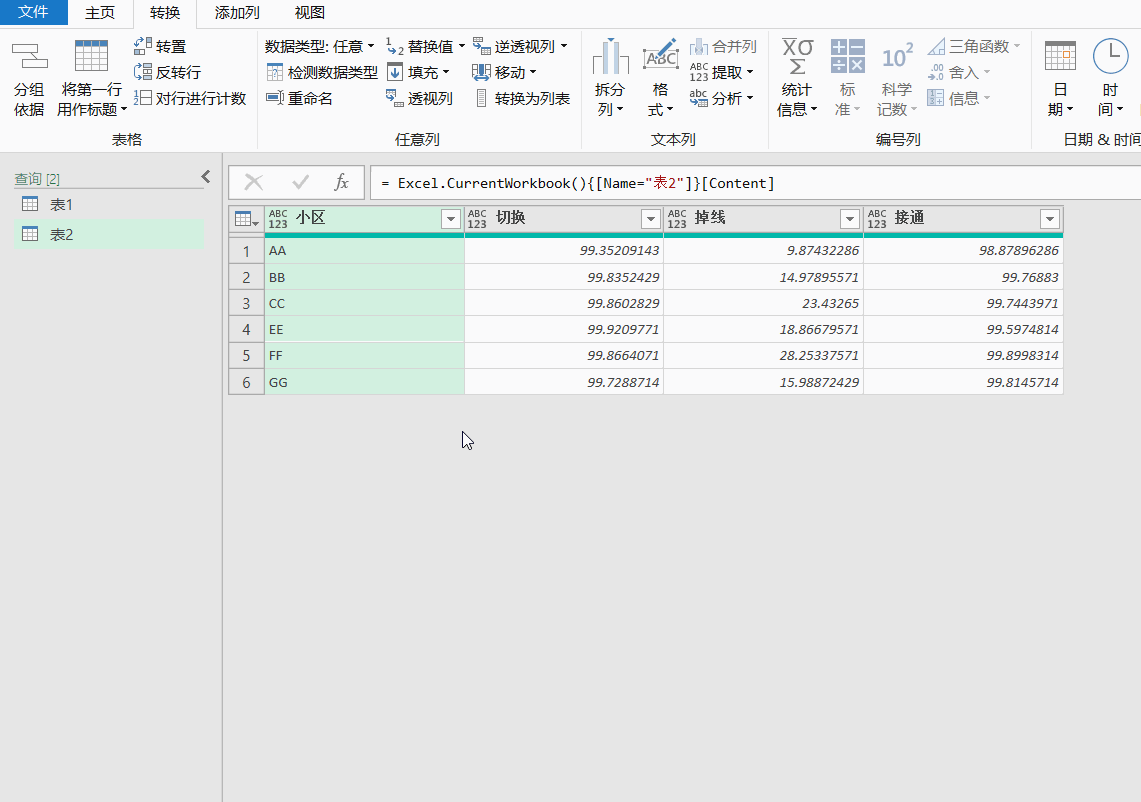Click the 接通 column ABC123 type icon
Viewport: 1141px width, 802px height.
[877, 219]
